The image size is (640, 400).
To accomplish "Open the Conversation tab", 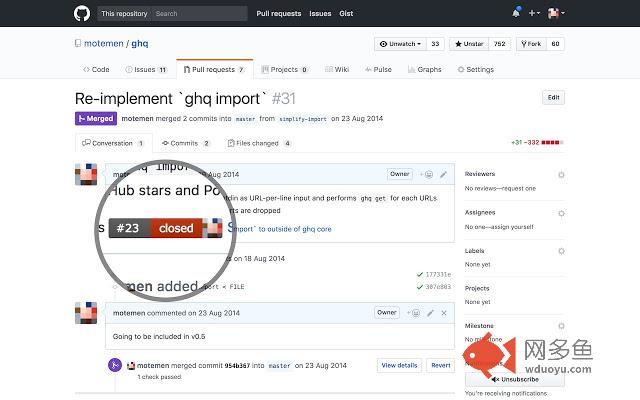I will (113, 143).
